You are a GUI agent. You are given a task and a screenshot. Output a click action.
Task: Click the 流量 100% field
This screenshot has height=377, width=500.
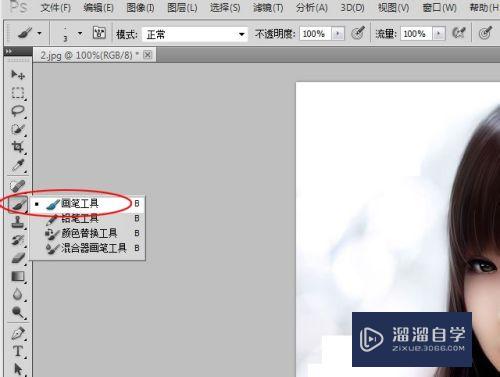coord(416,34)
